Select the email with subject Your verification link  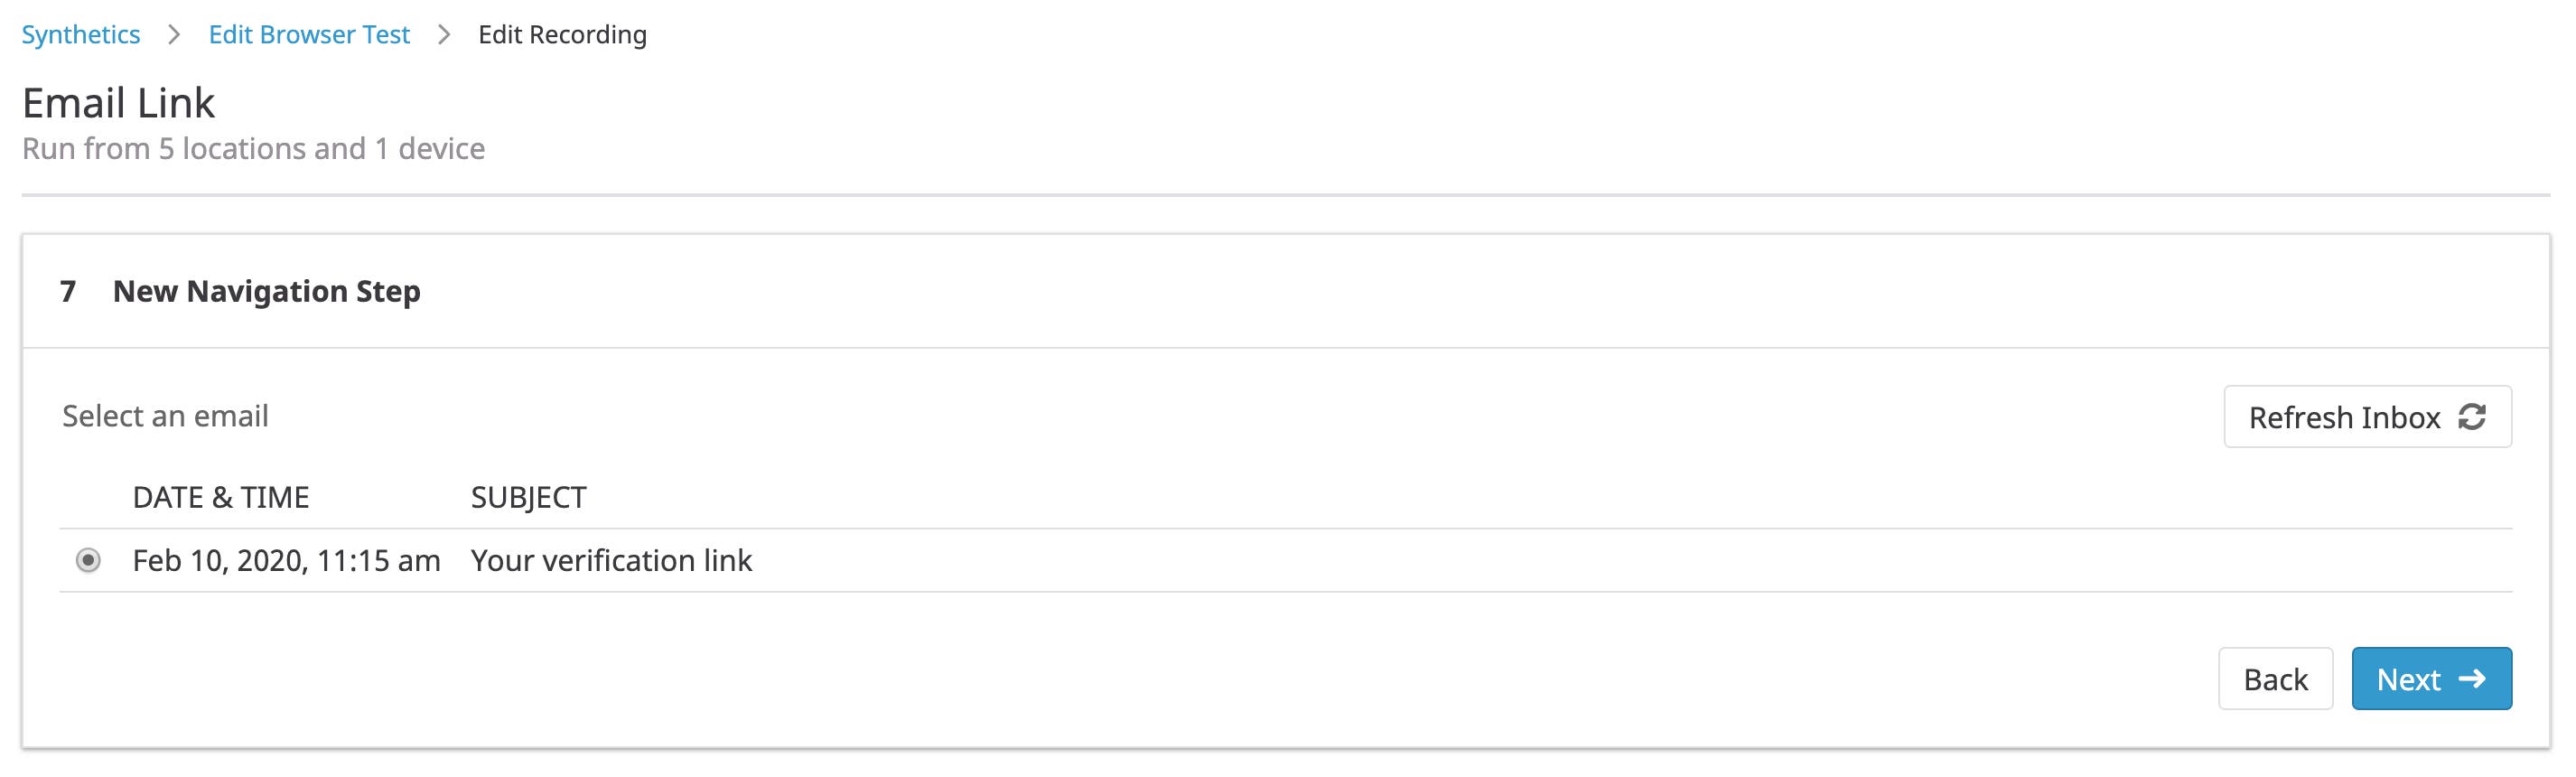pyautogui.click(x=612, y=561)
